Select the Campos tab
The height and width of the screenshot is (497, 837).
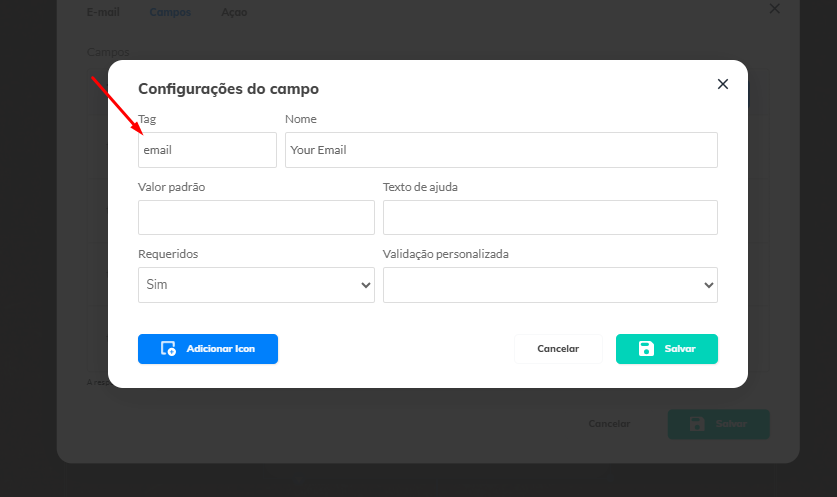point(170,13)
